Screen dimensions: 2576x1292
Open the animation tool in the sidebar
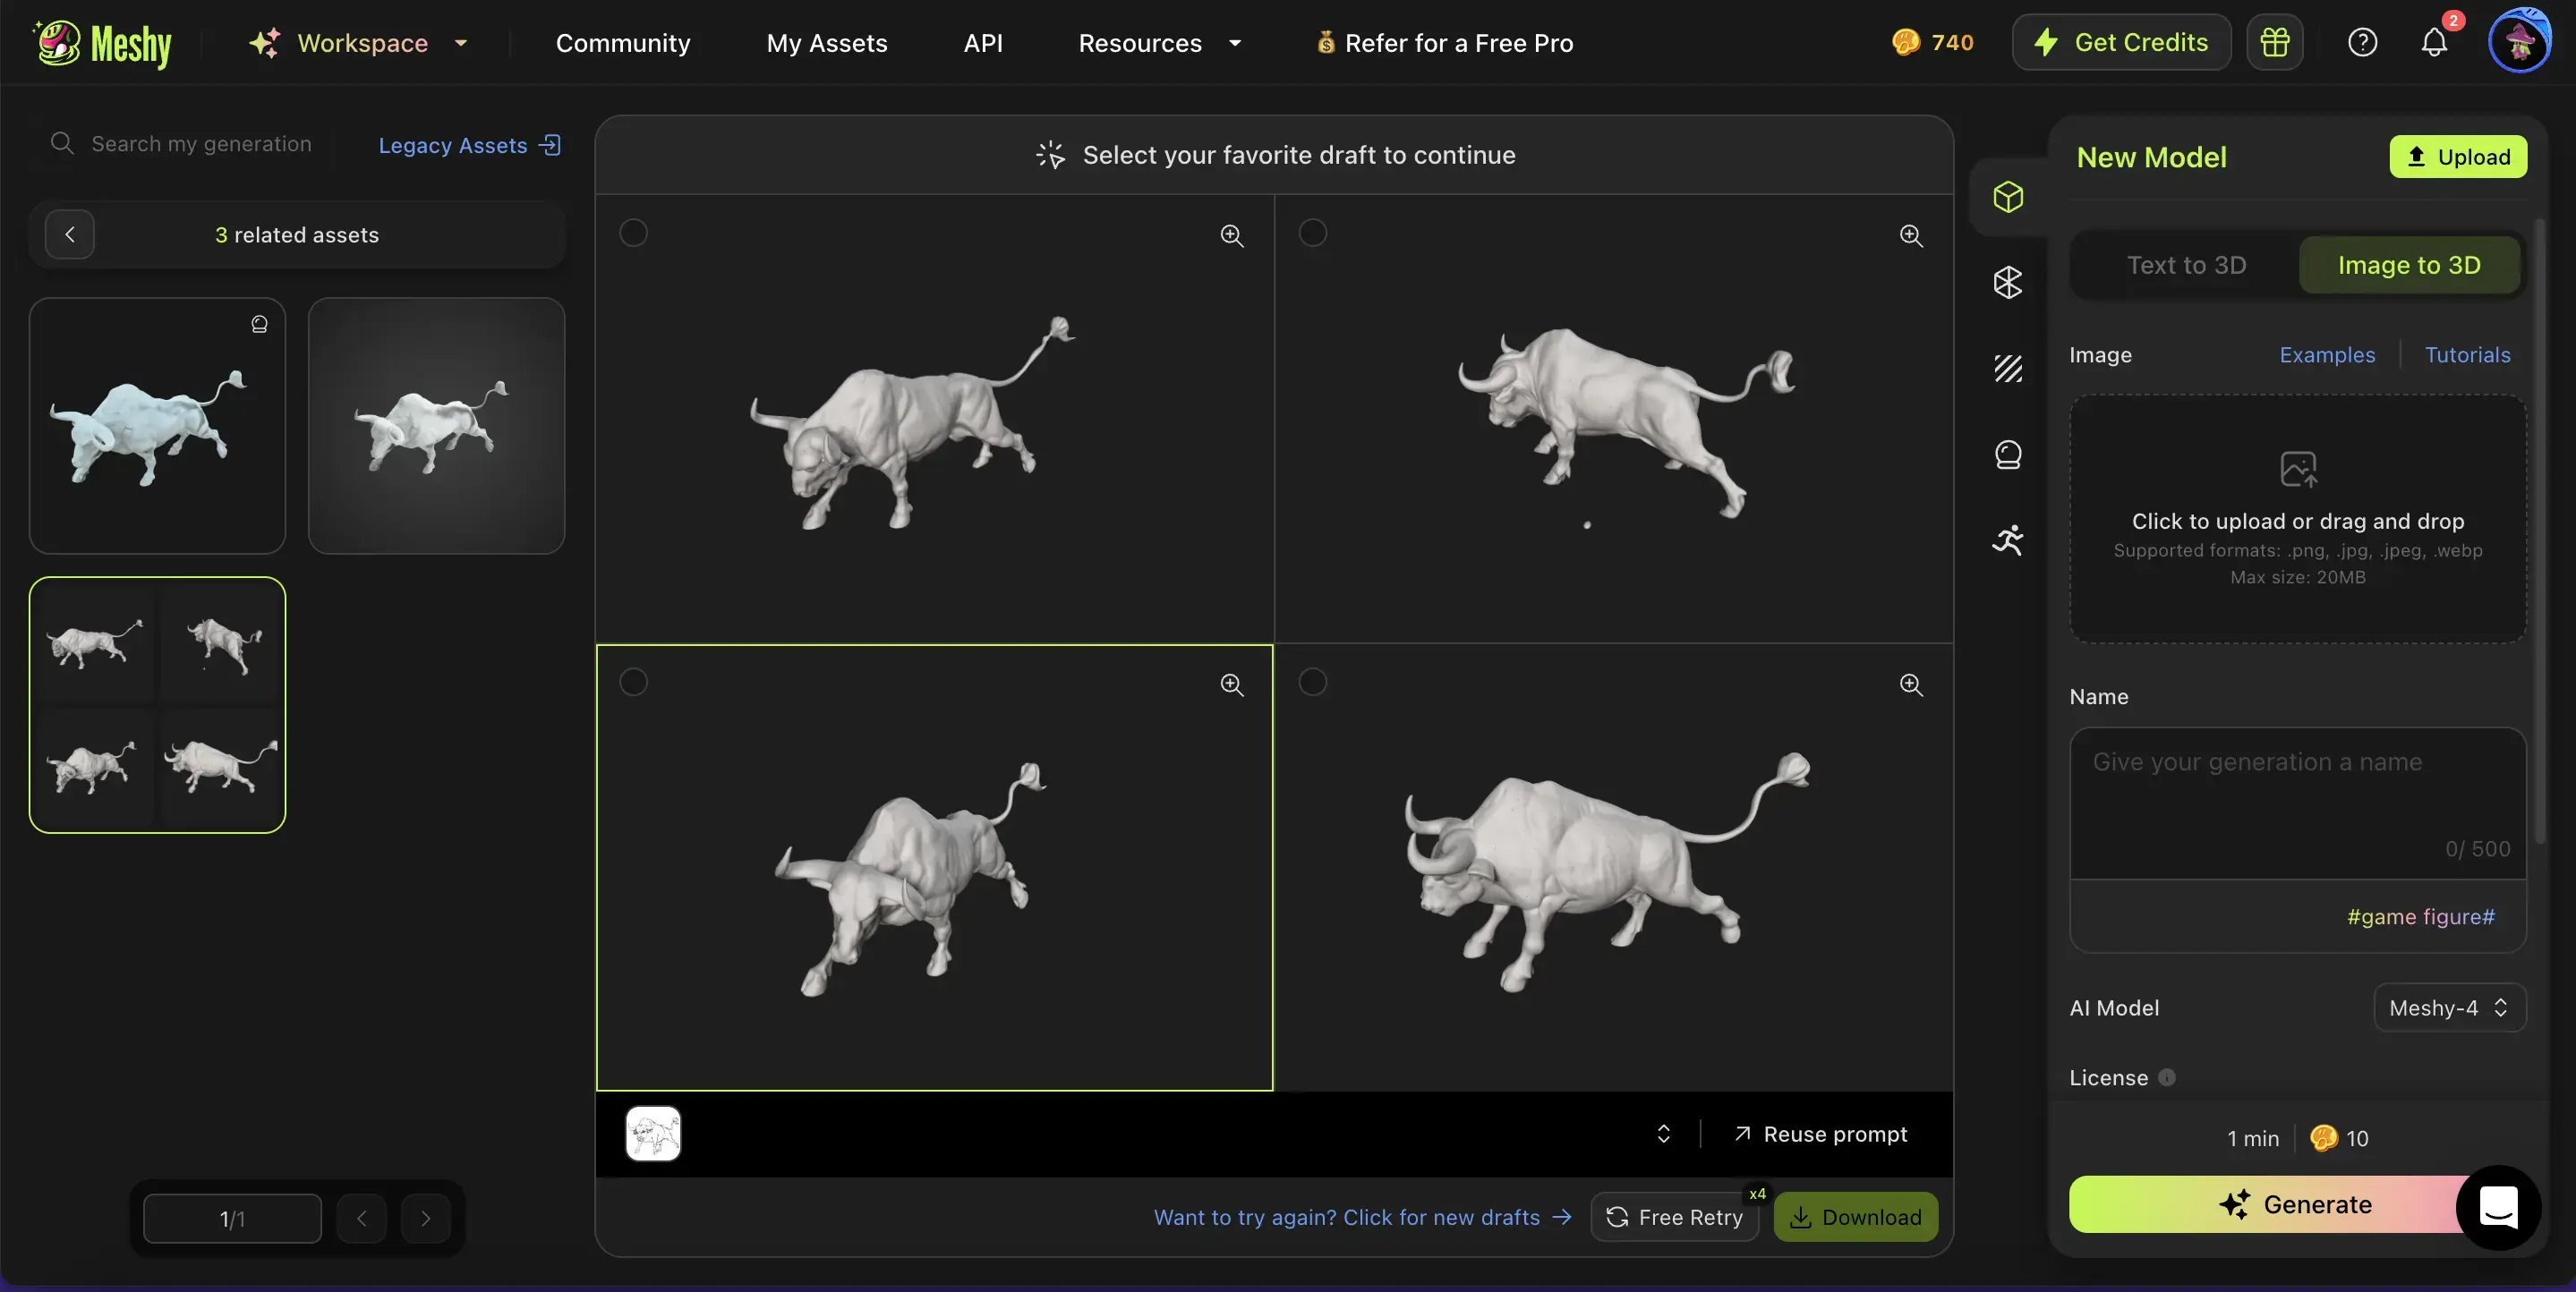(x=2007, y=540)
